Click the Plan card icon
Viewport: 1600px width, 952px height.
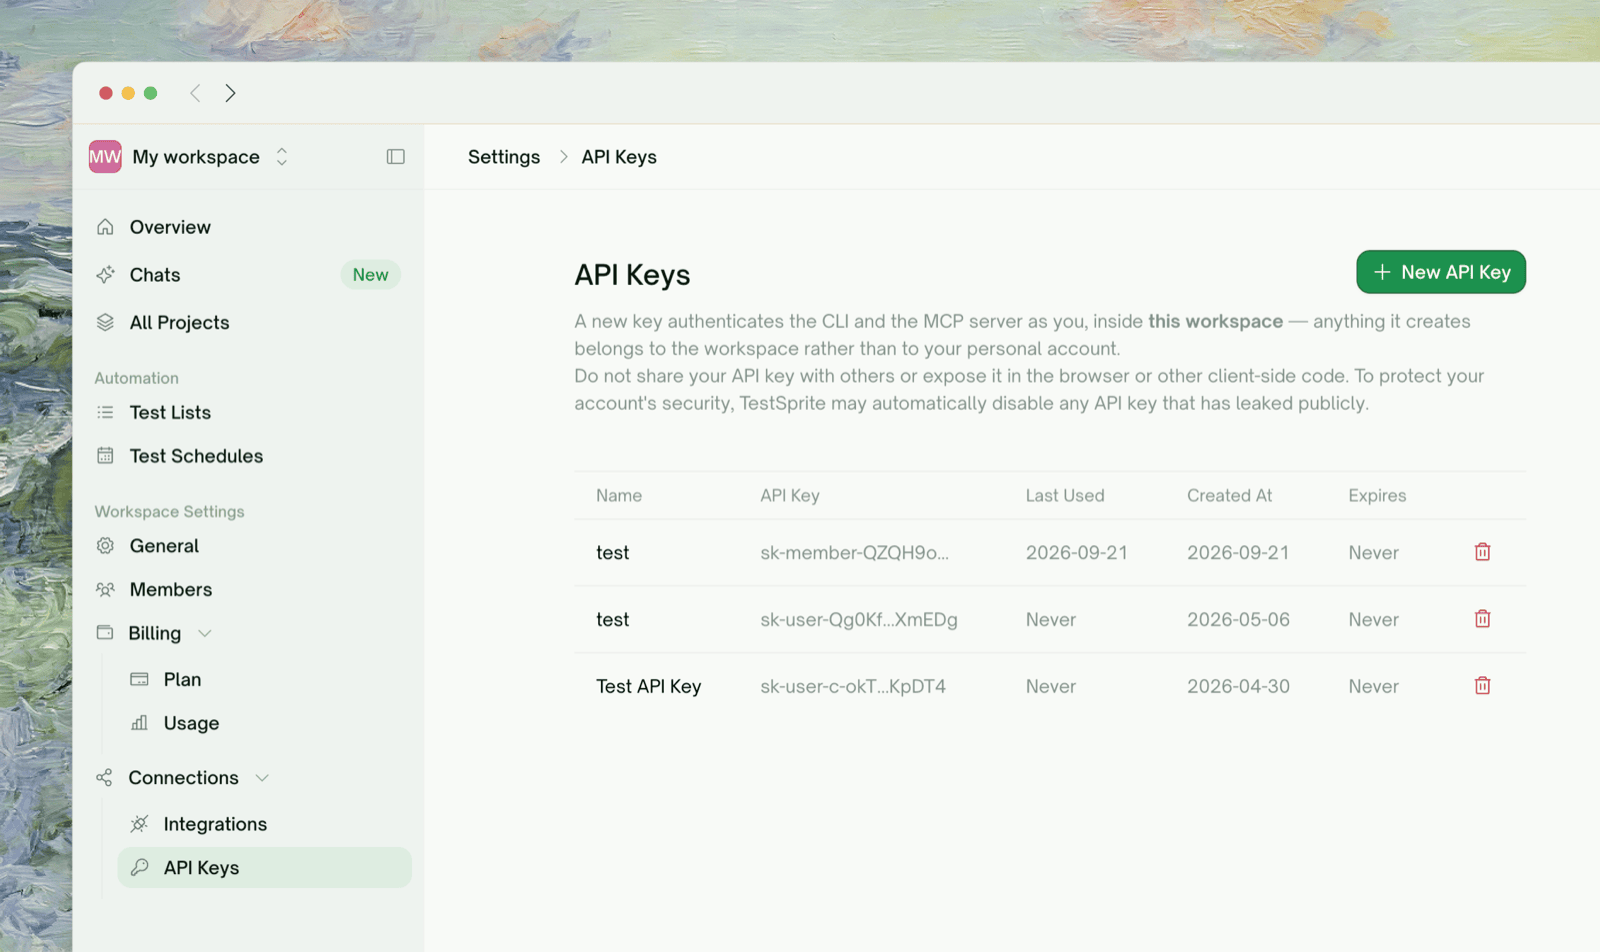coord(140,679)
